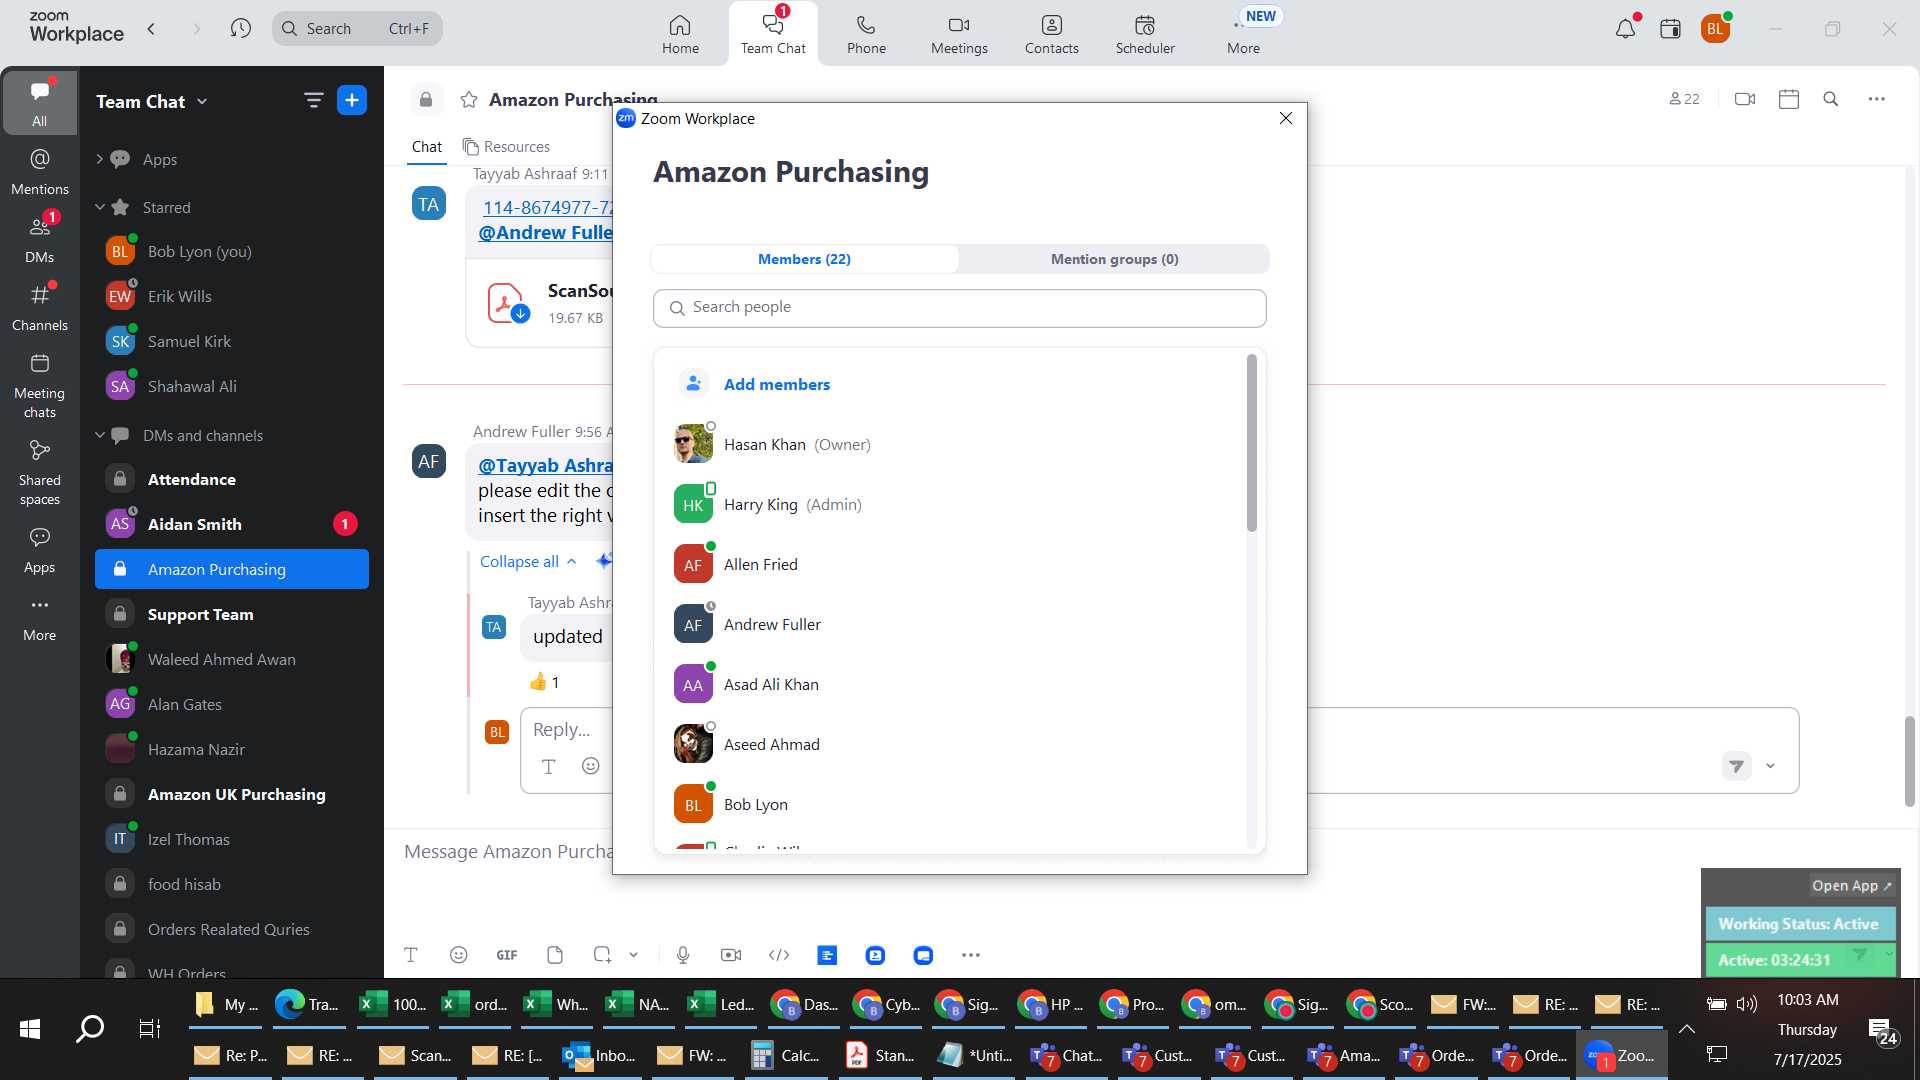Viewport: 1920px width, 1080px height.
Task: Open history clock icon in top bar
Action: coord(240,28)
